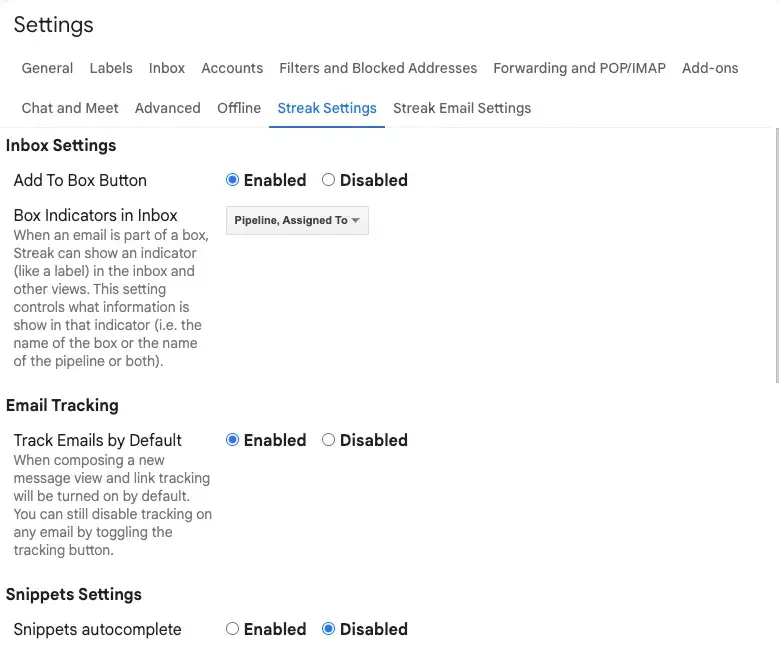Enable Track Emails by Default
The image size is (779, 664).
pos(233,440)
